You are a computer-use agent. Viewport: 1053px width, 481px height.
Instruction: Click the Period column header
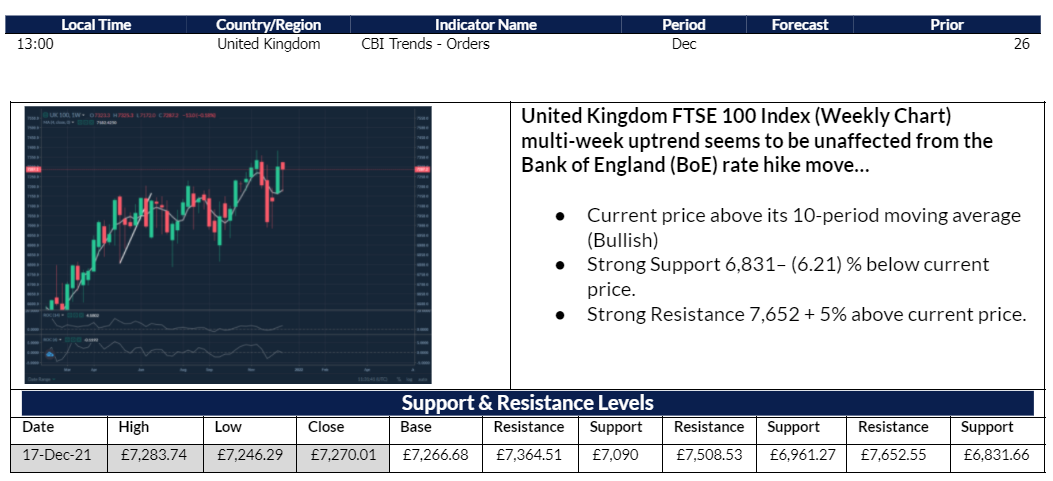684,25
